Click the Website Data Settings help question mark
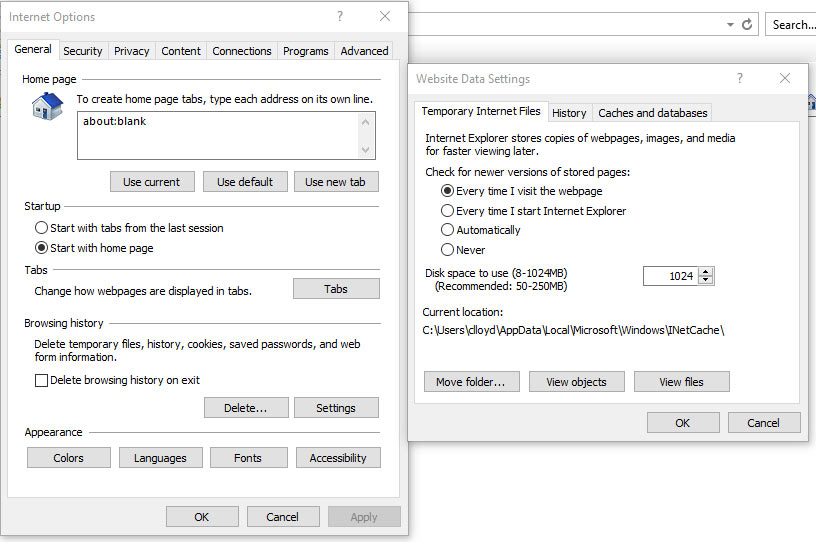The width and height of the screenshot is (816, 545). [740, 78]
